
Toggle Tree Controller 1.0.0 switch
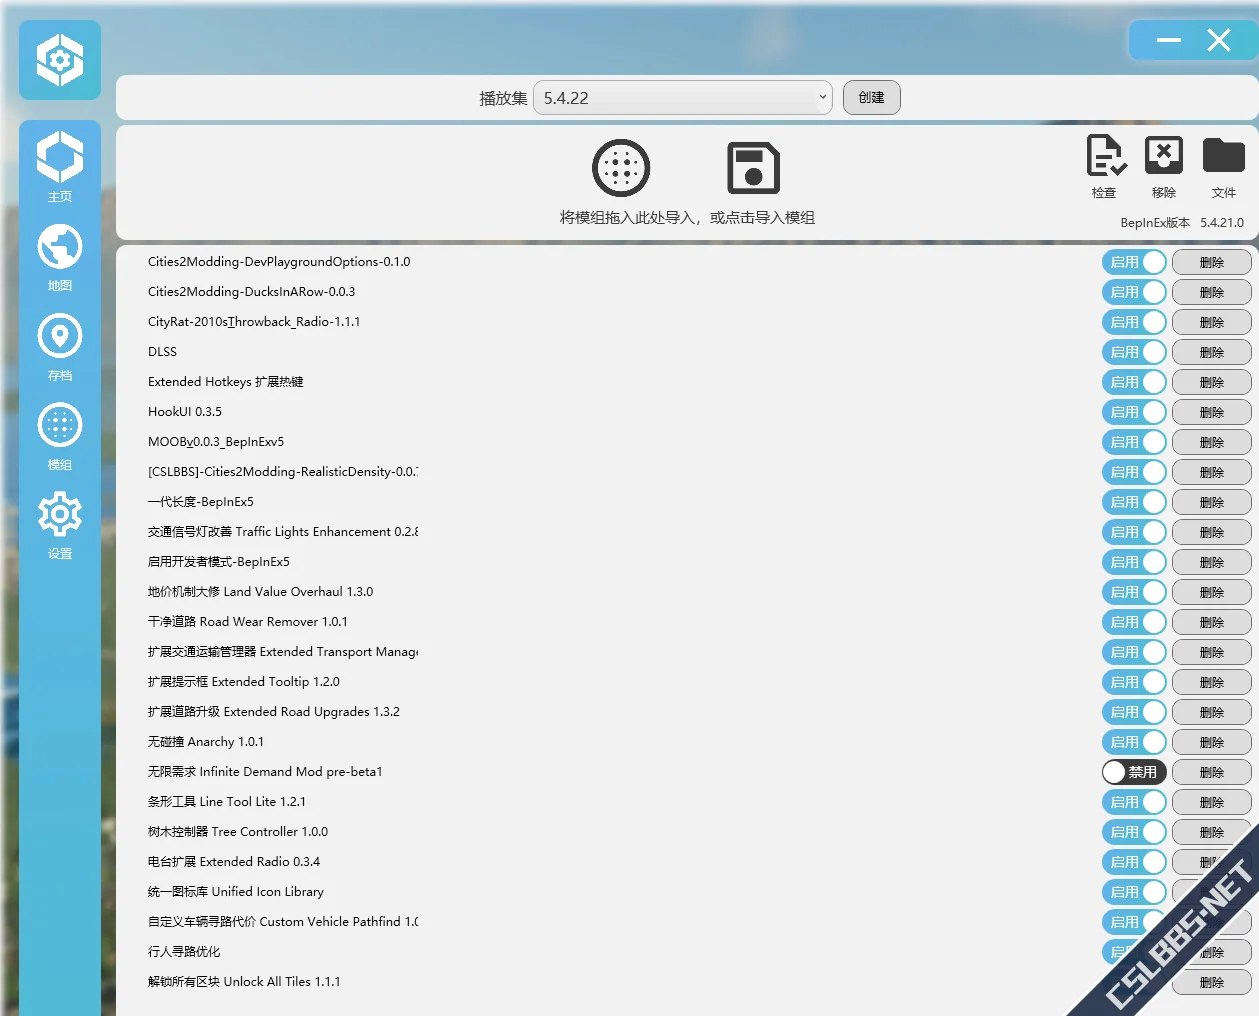[1135, 832]
